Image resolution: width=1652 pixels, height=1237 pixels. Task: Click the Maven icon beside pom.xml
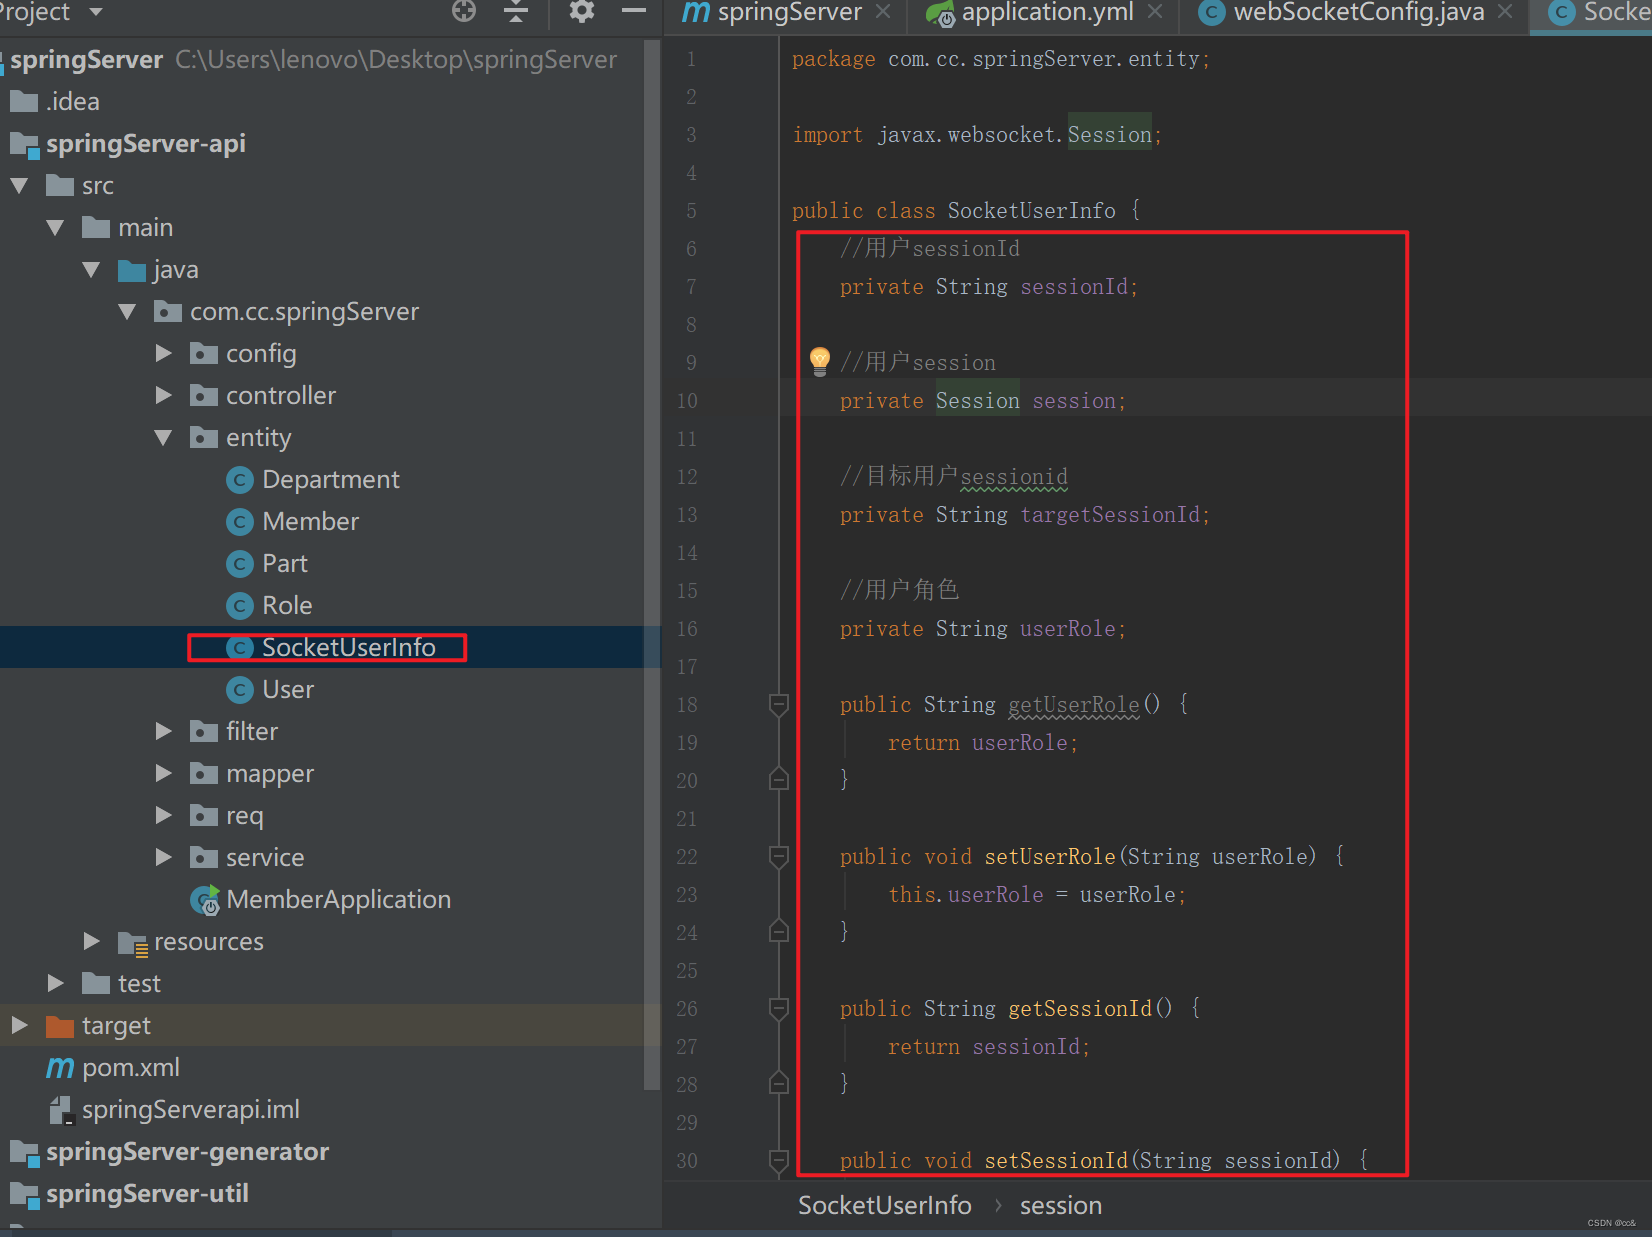pos(59,1067)
